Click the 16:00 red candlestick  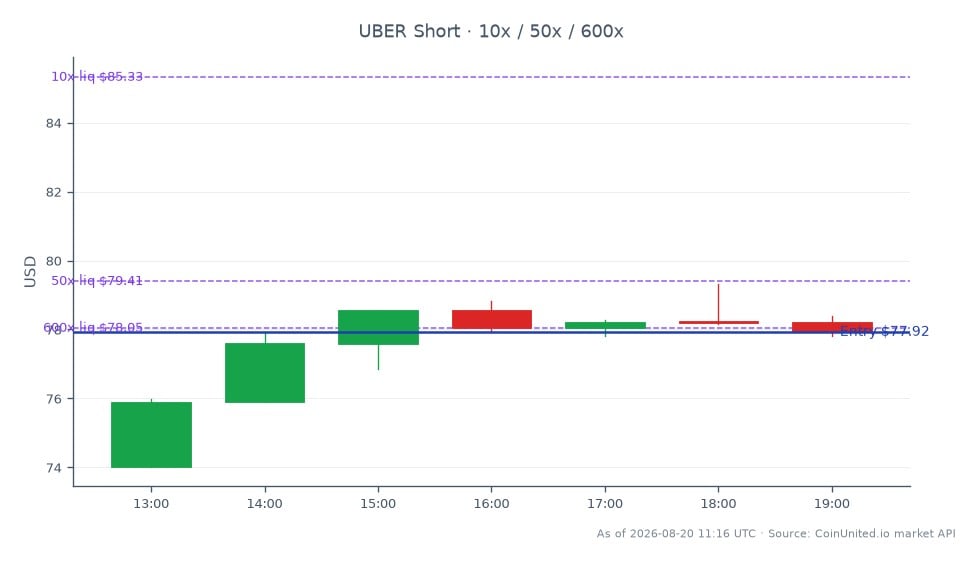[492, 319]
